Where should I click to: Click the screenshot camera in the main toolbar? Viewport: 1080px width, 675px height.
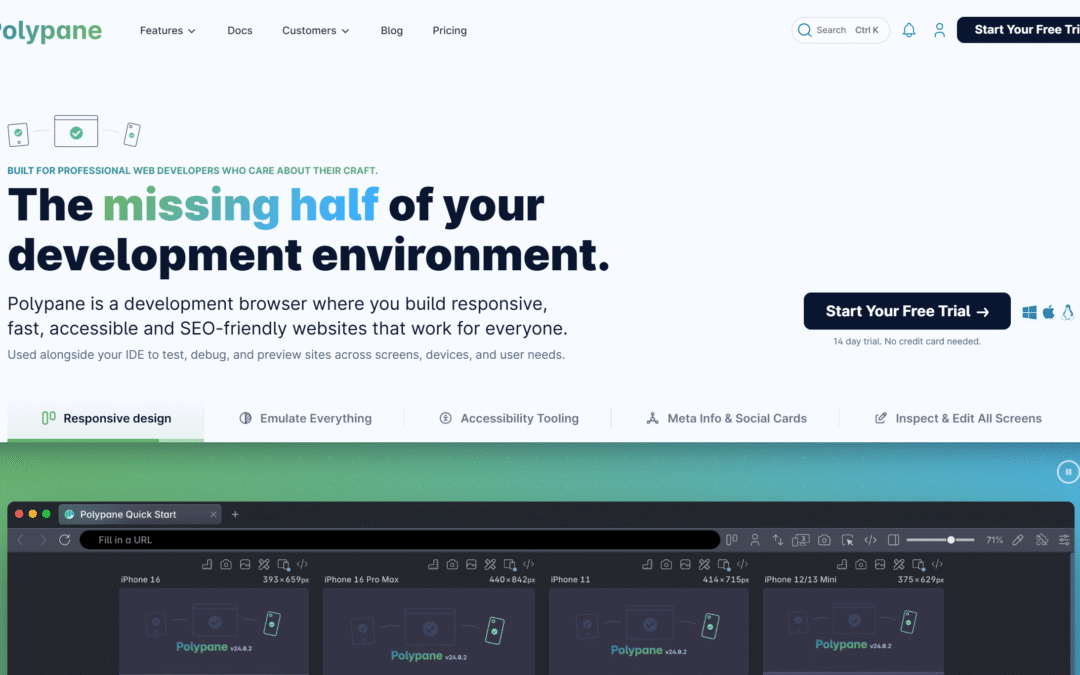pyautogui.click(x=824, y=540)
